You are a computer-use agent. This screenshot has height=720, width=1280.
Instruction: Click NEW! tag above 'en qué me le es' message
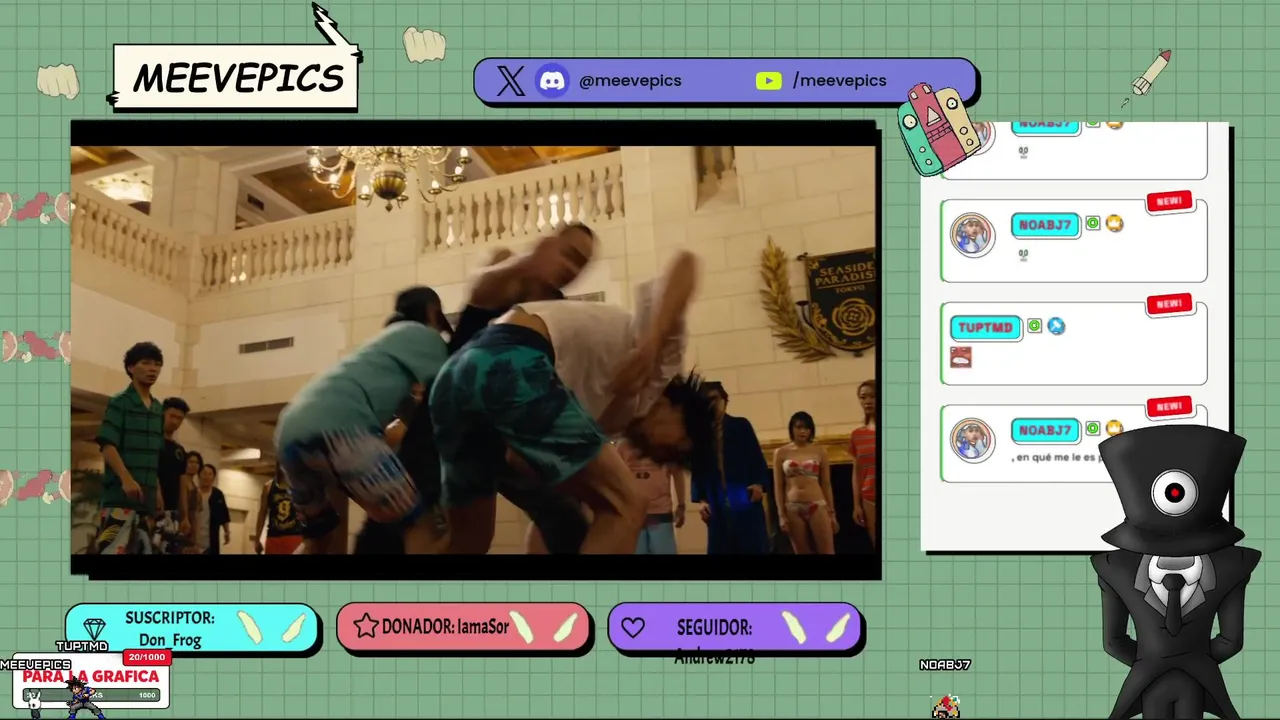1169,406
